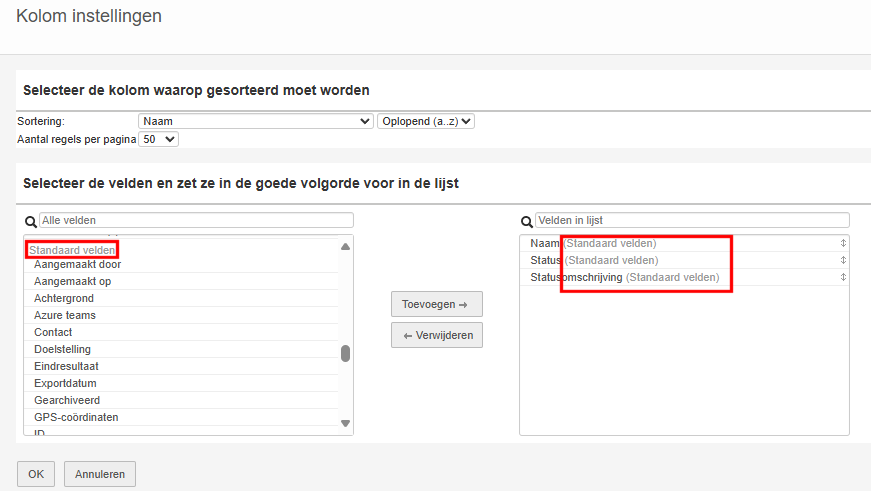Screen dimensions: 871x491
Task: Click the scrollbar thumb of the field list
Action: pos(346,353)
